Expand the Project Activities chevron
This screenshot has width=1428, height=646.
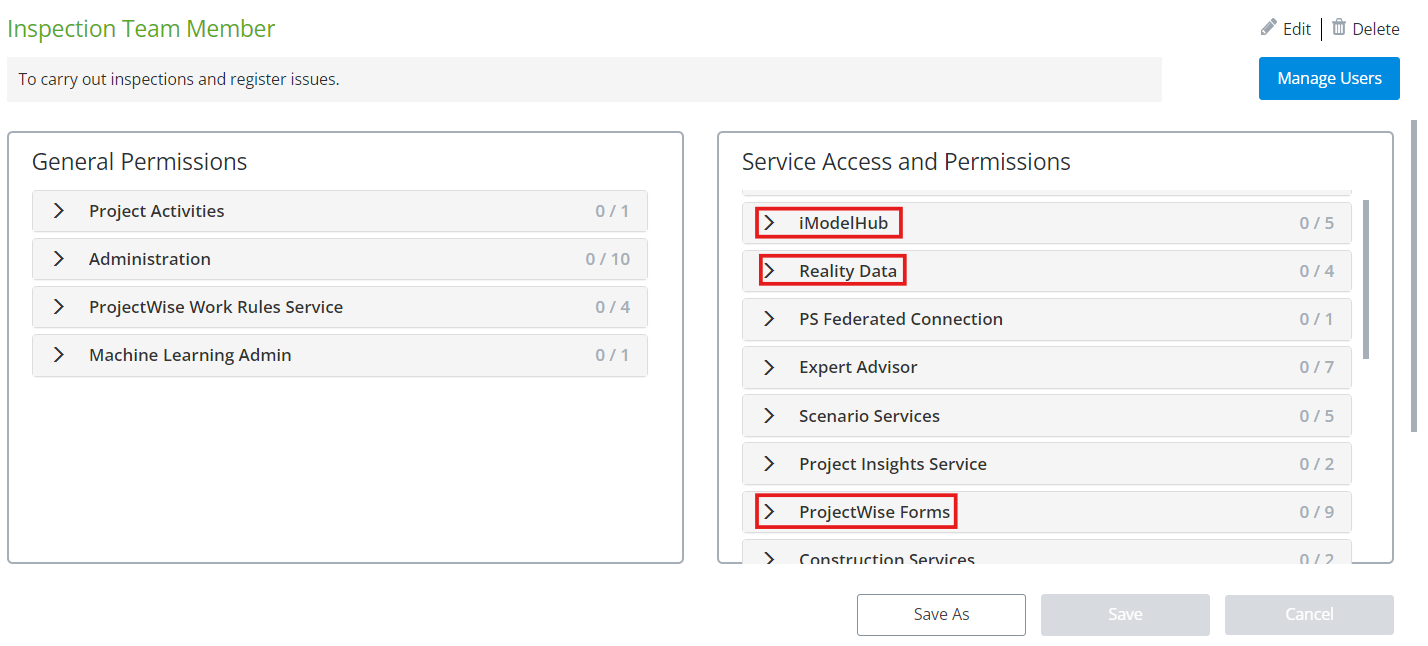(59, 211)
